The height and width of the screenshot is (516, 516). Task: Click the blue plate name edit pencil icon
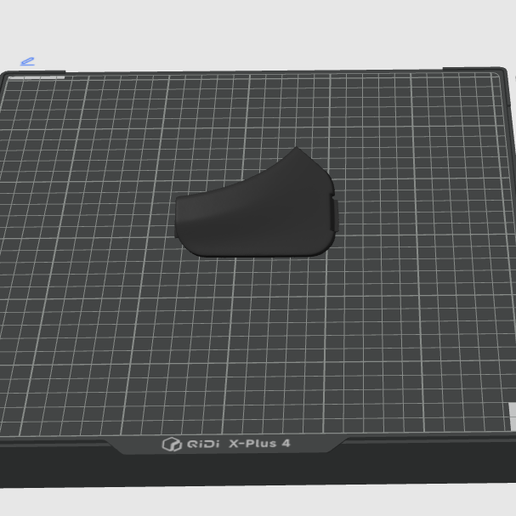tap(27, 62)
